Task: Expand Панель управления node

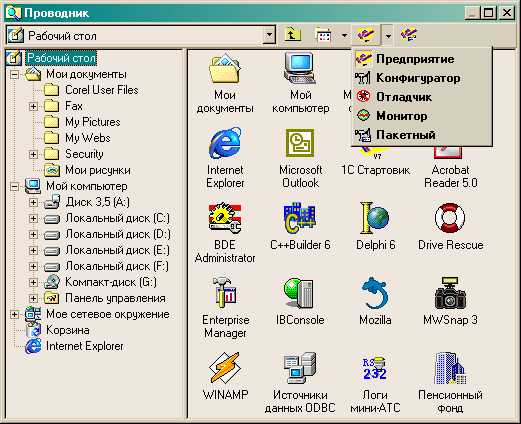Action: (33, 298)
